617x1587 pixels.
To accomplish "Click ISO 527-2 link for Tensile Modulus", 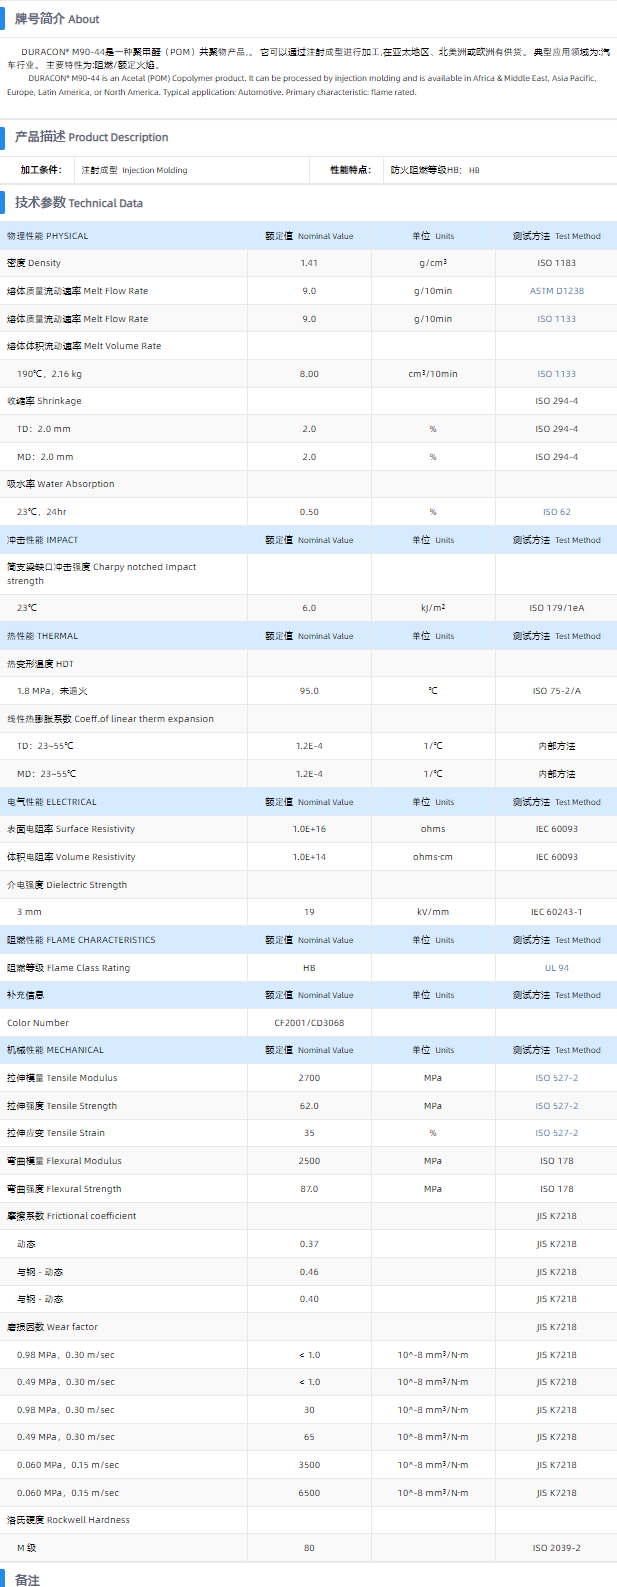I will click(556, 1078).
